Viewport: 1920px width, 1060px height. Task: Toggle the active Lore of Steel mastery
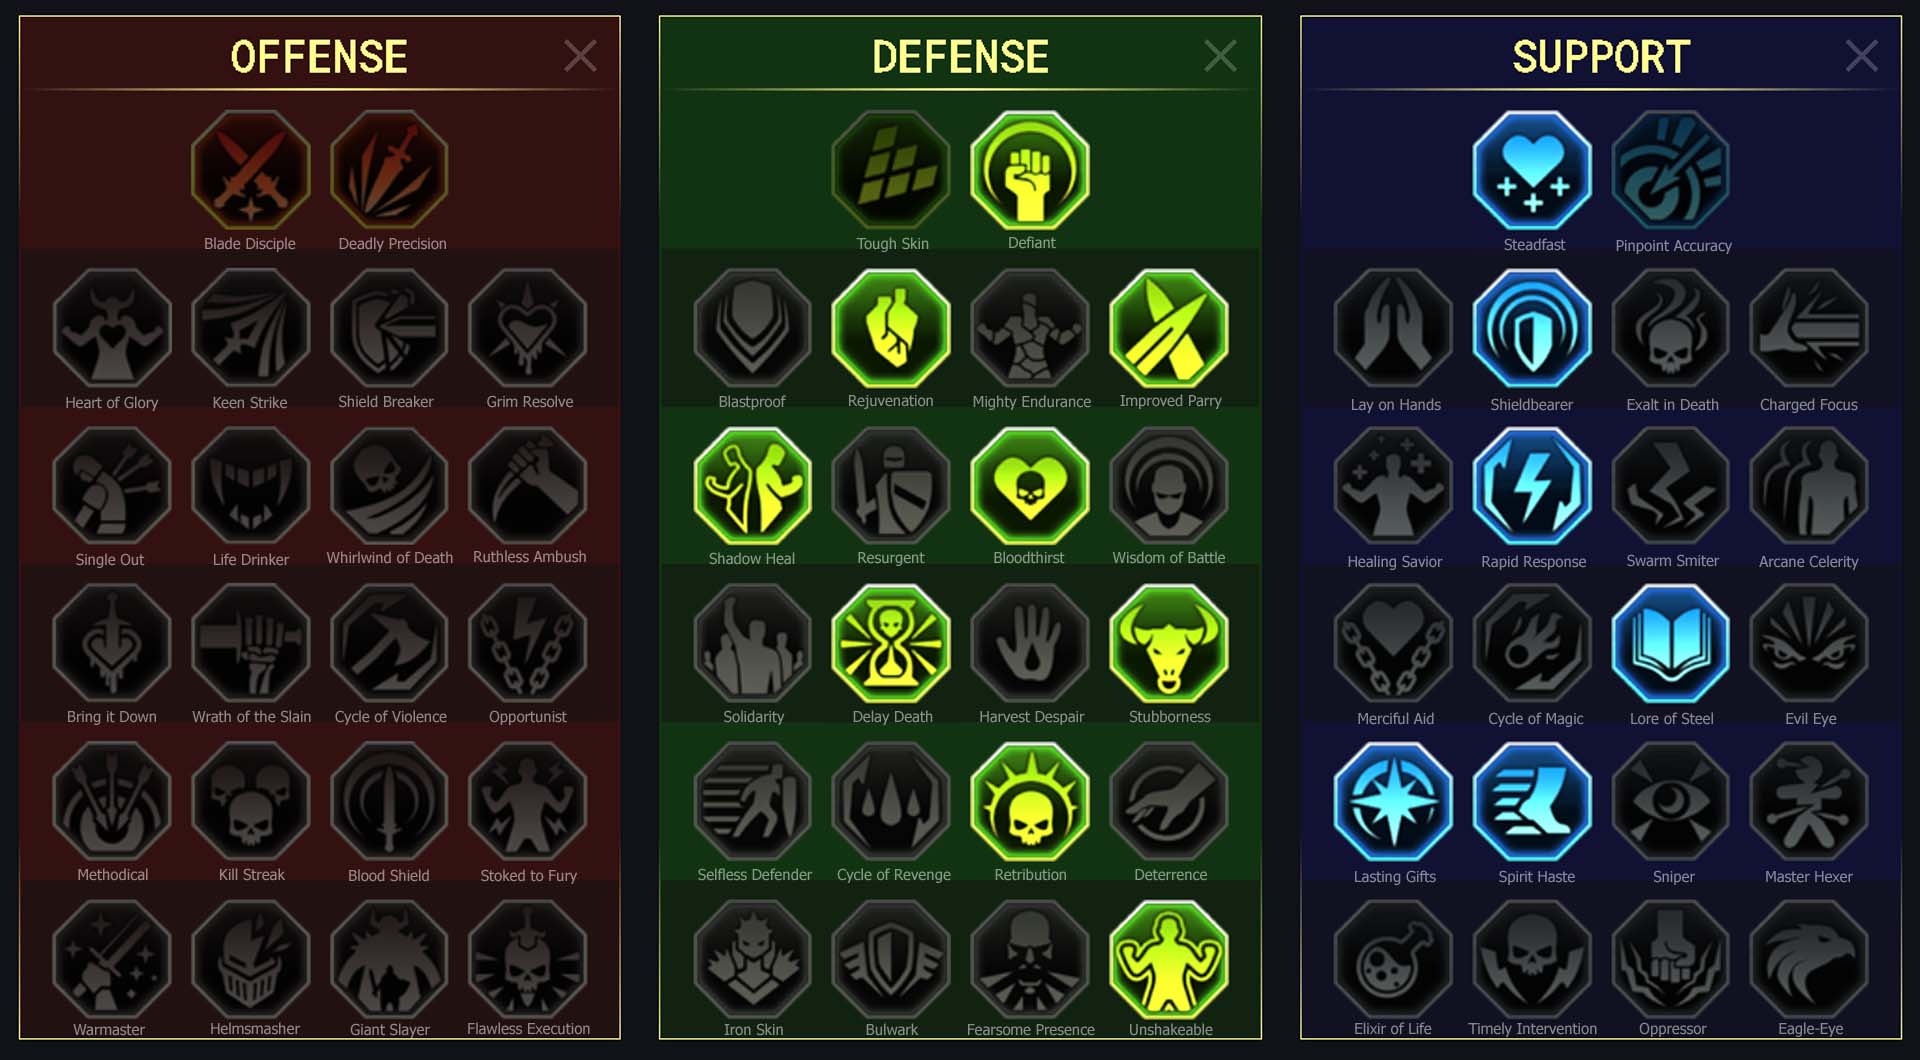(1671, 644)
